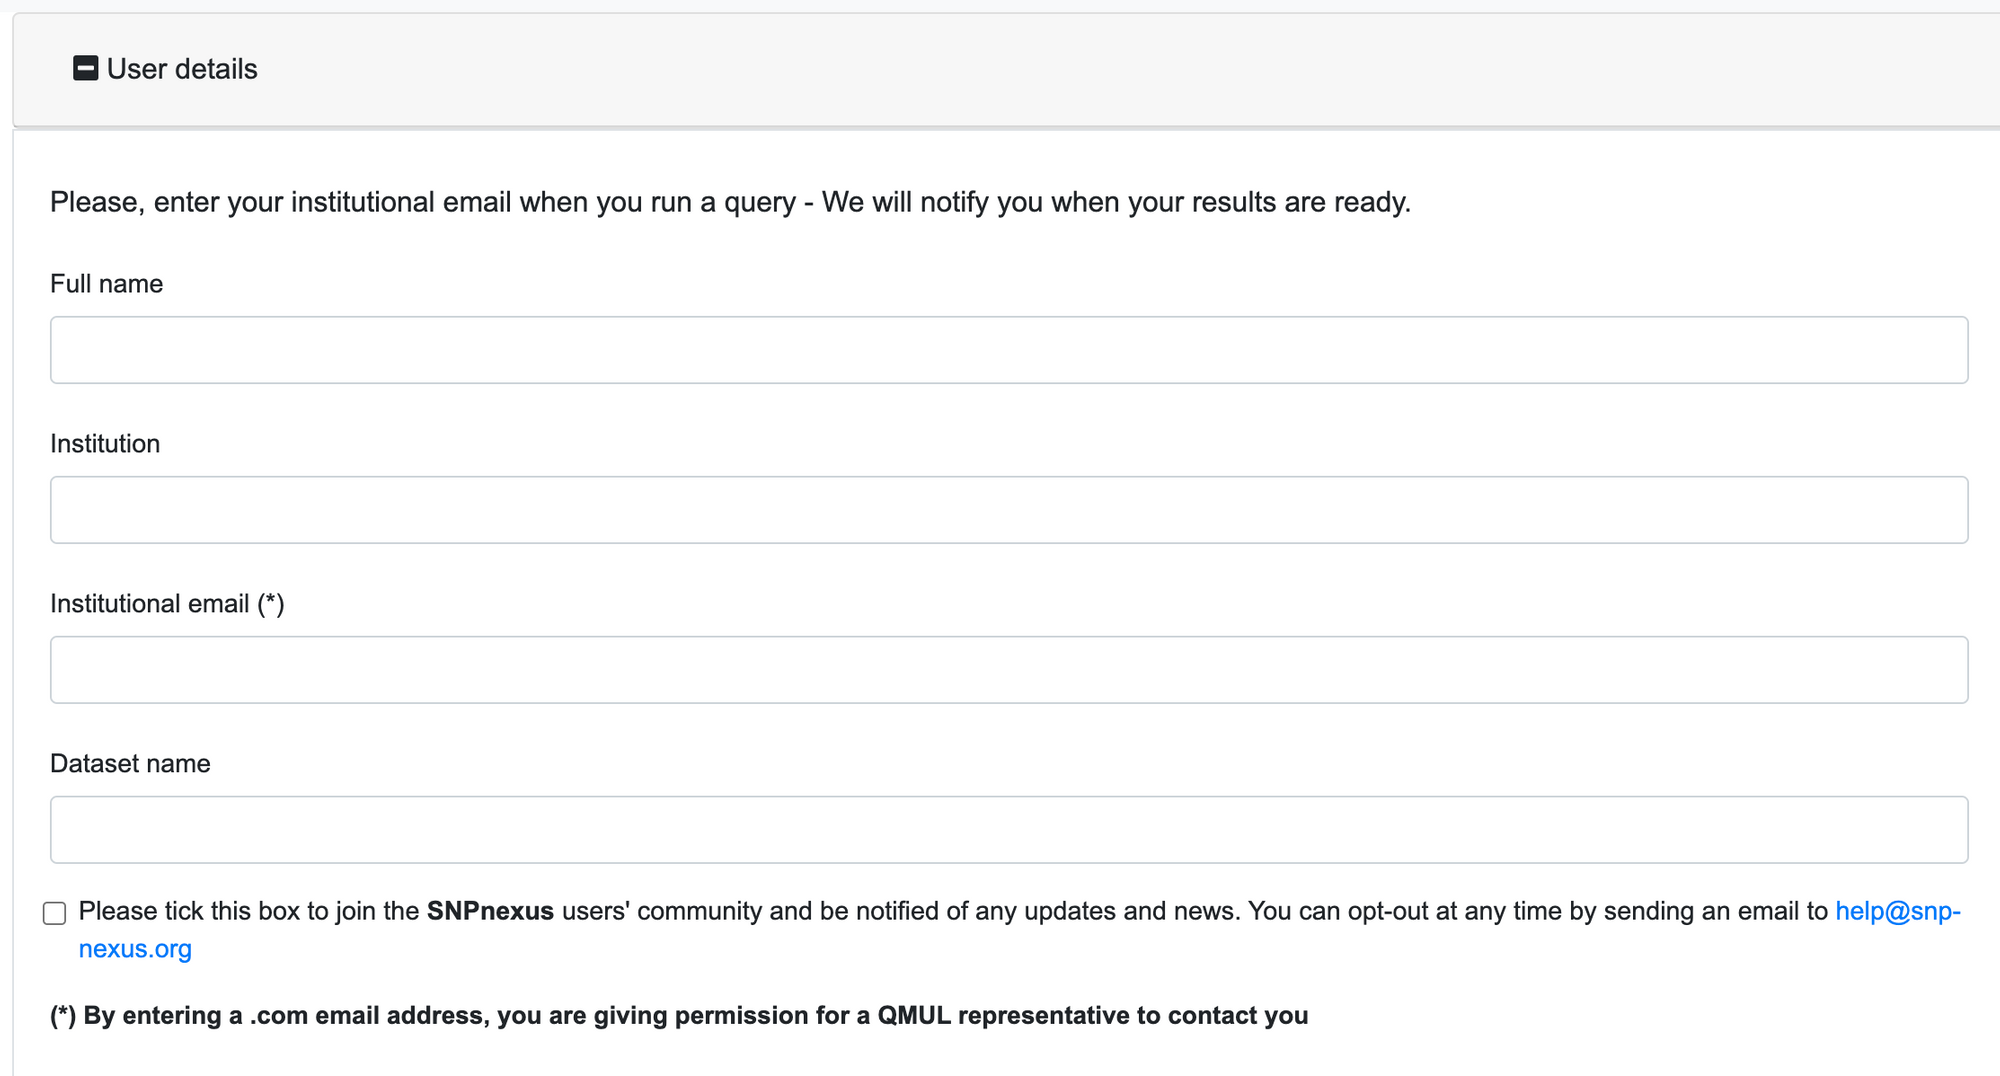
Task: Open the help@snp-nexus.org email link
Action: pyautogui.click(x=1897, y=911)
